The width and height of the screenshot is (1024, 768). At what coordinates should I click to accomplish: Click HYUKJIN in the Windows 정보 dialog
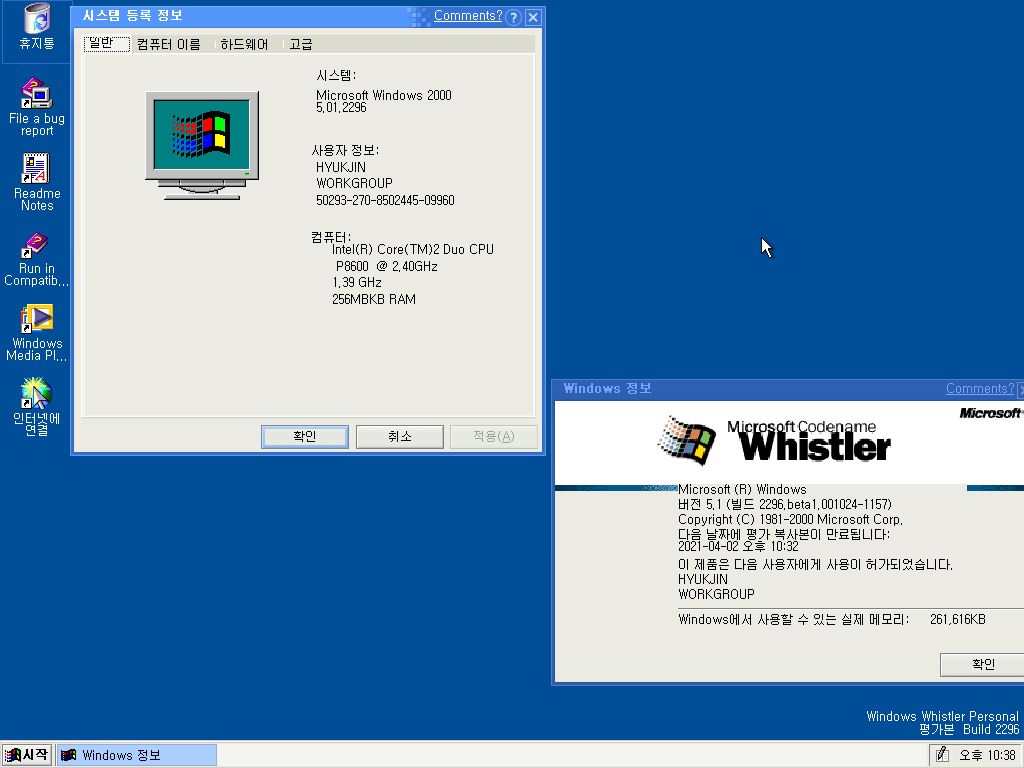coord(703,579)
